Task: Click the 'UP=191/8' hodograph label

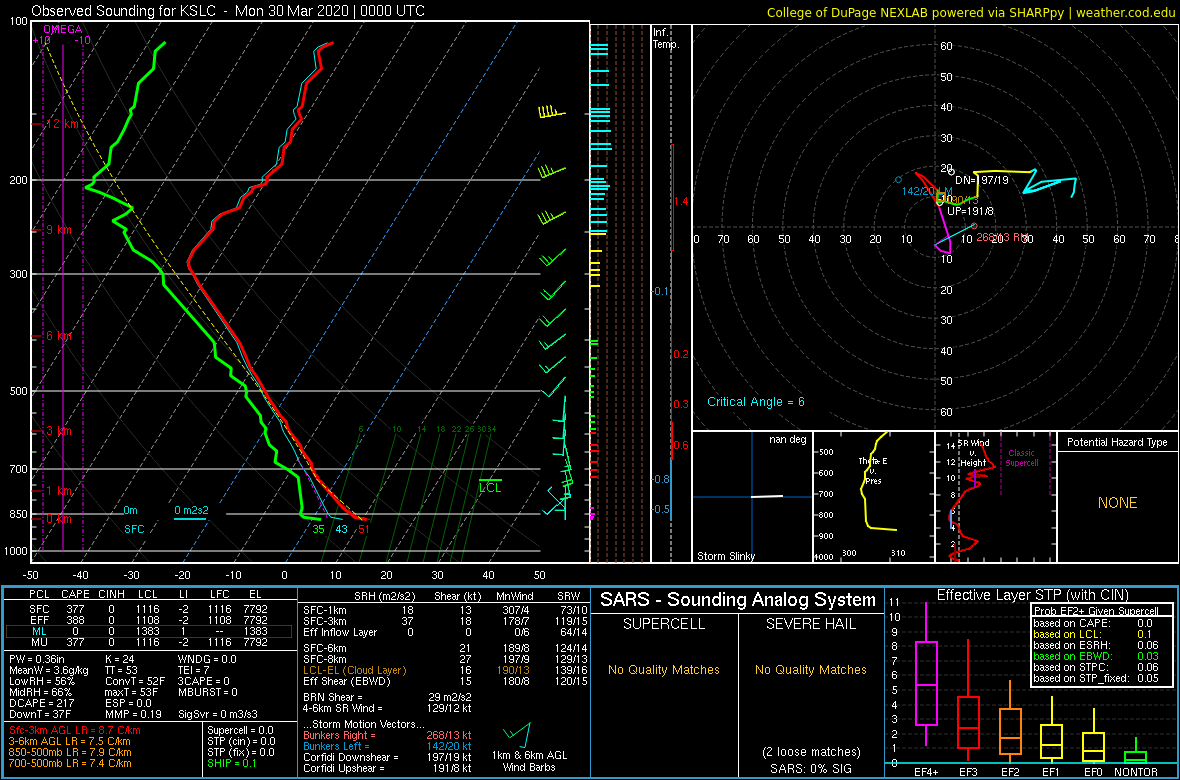Action: 971,212
